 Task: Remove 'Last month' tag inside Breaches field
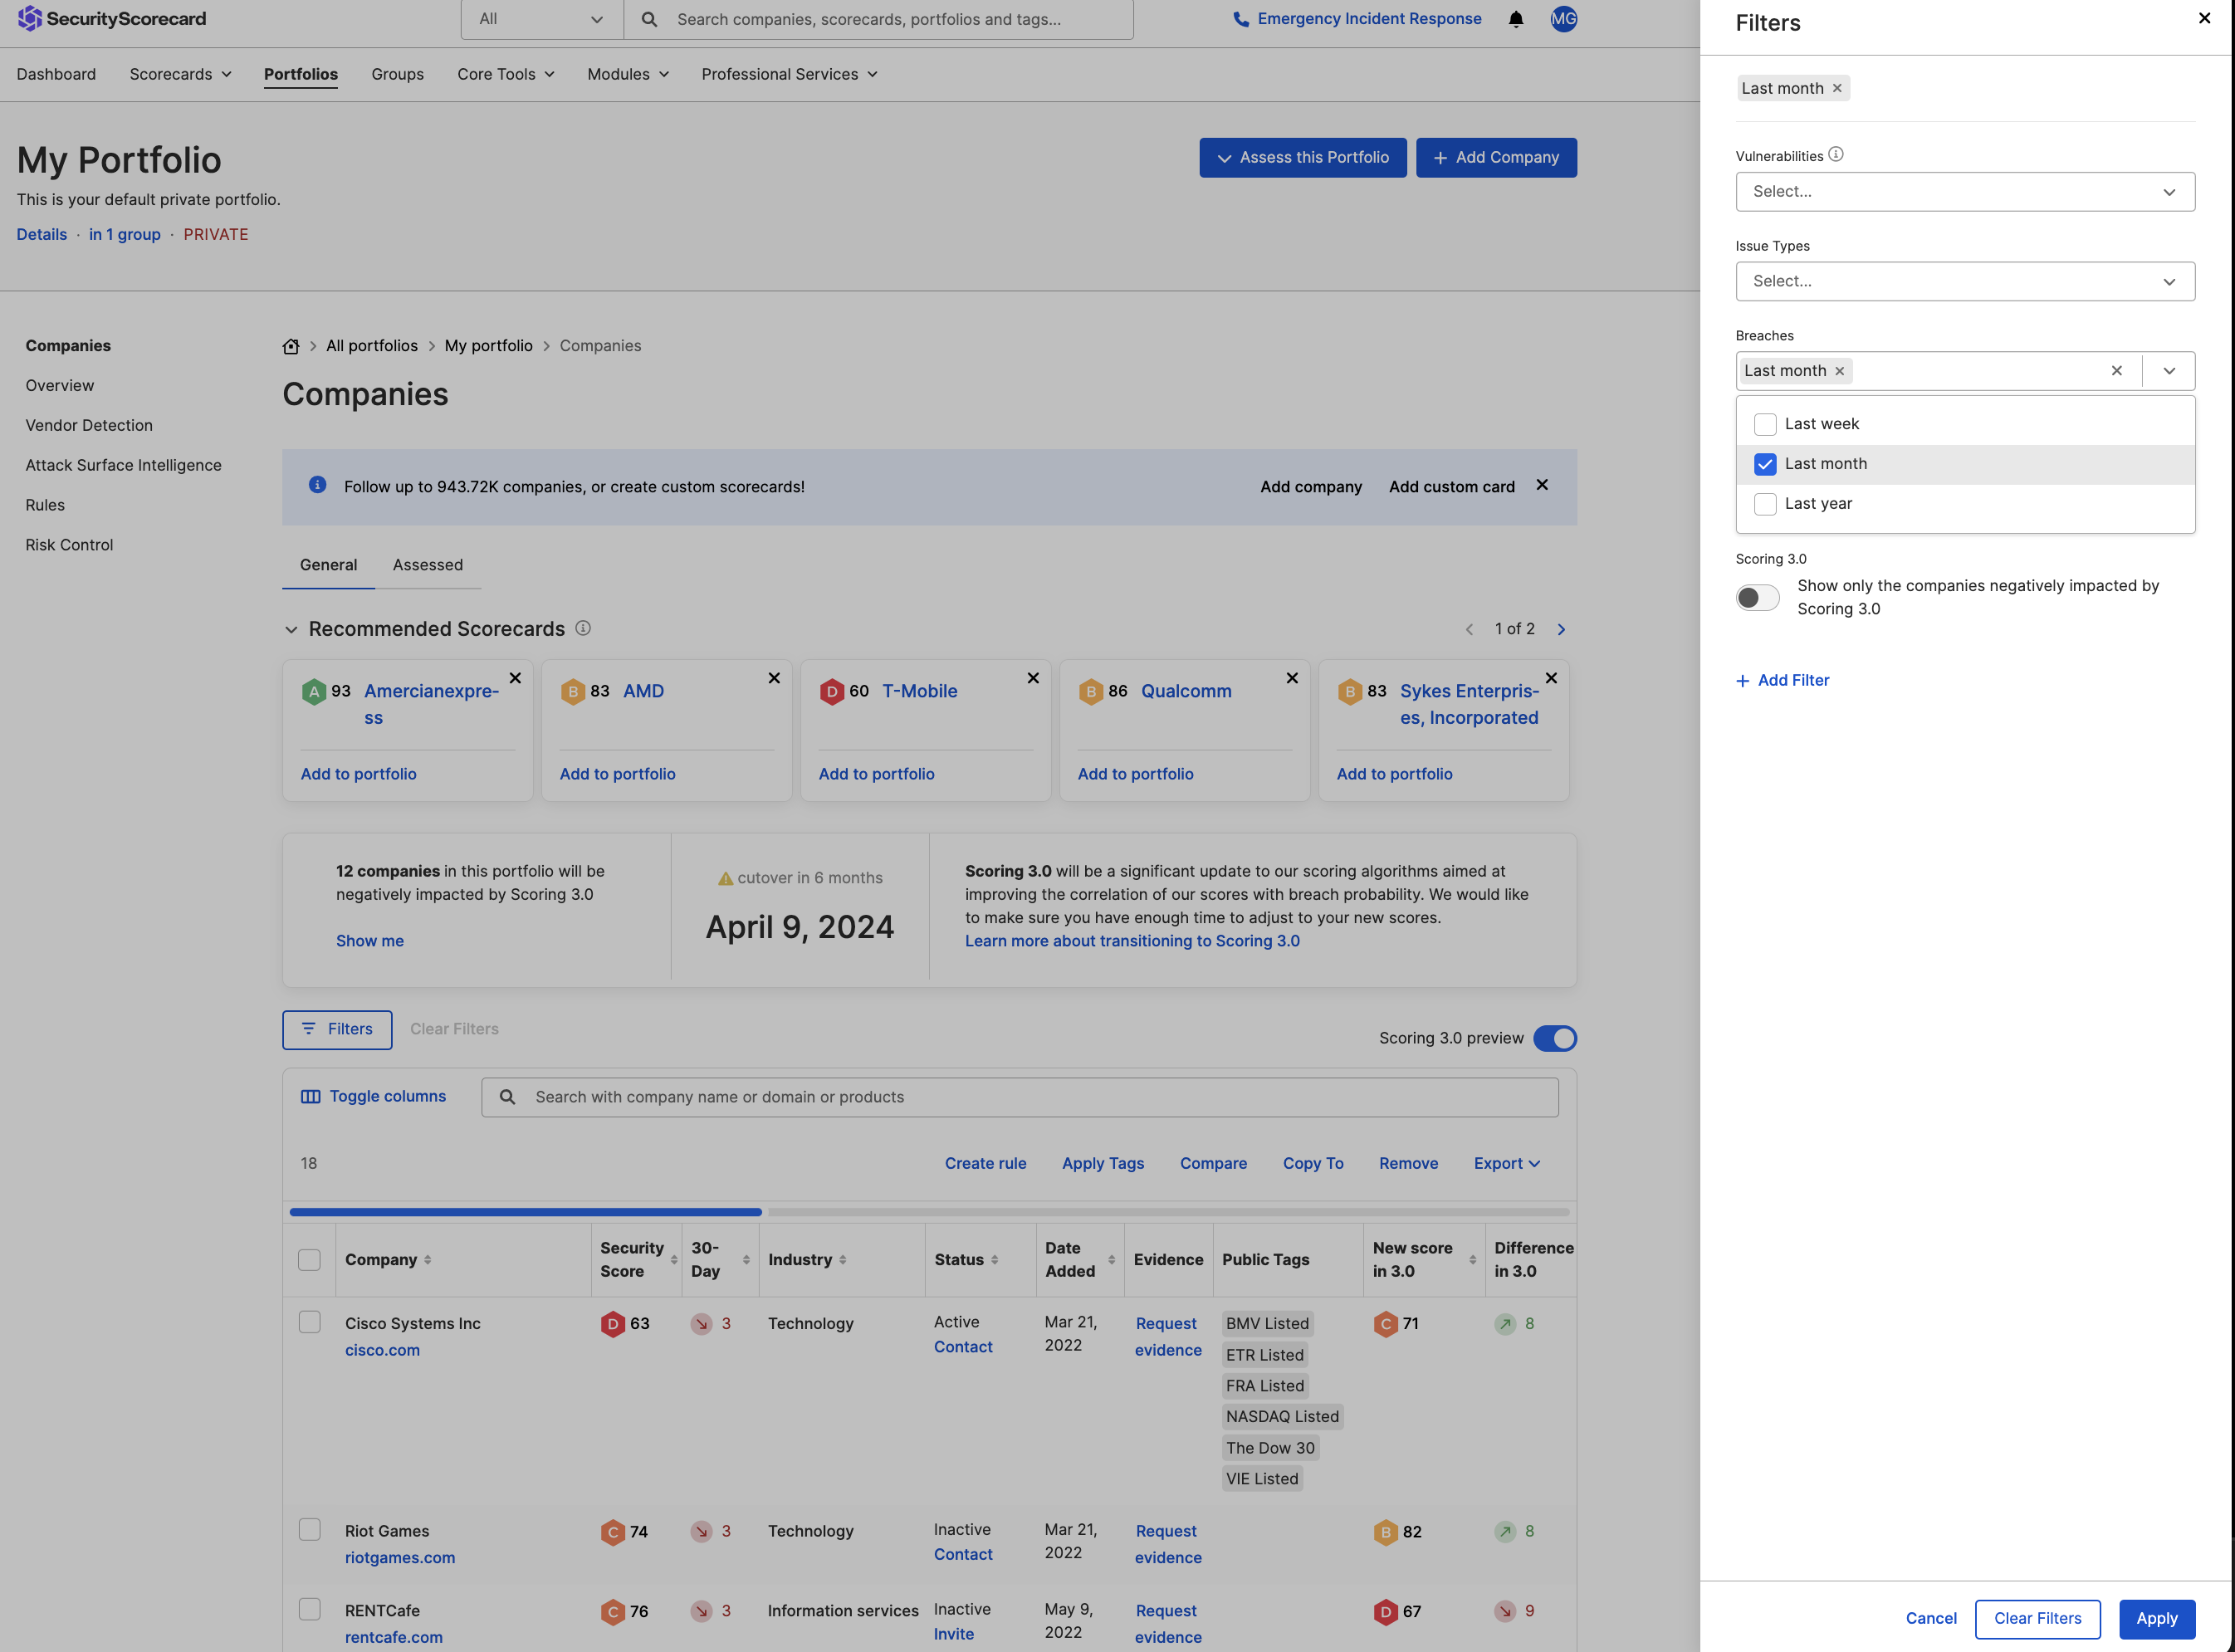click(1839, 371)
